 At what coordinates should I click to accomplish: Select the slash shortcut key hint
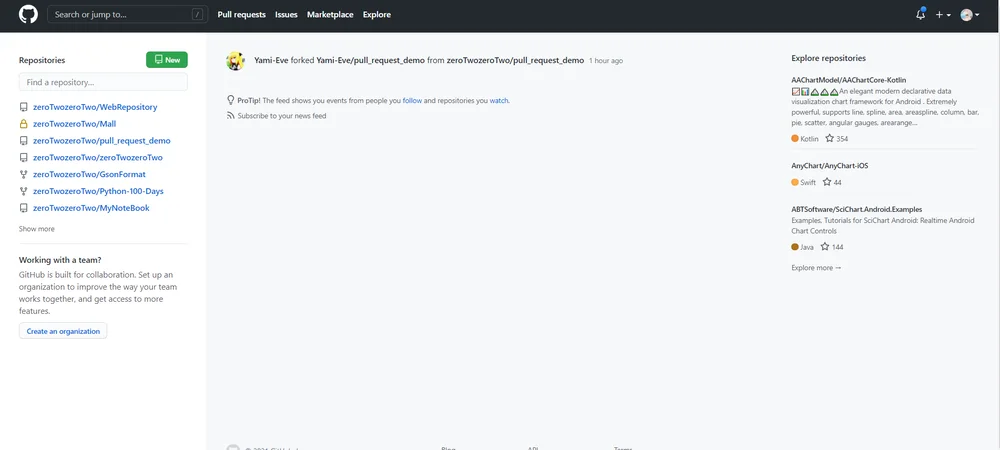(x=198, y=14)
